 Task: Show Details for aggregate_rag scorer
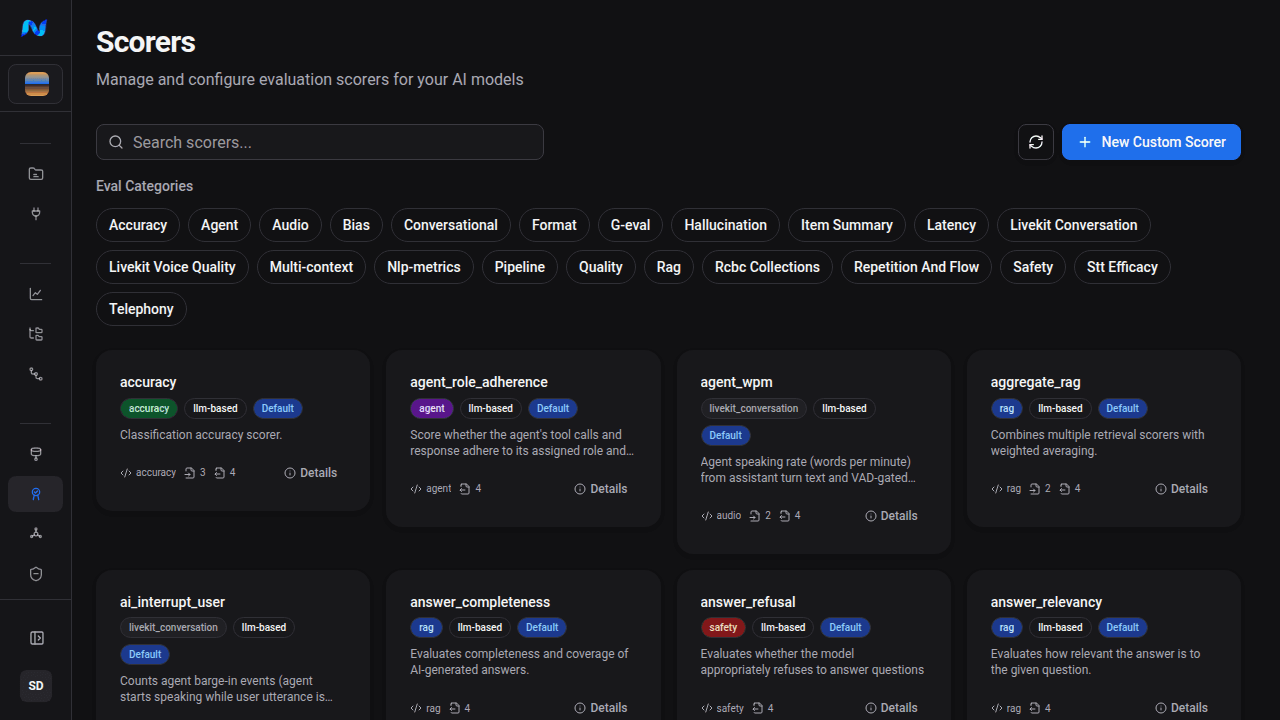[1181, 489]
